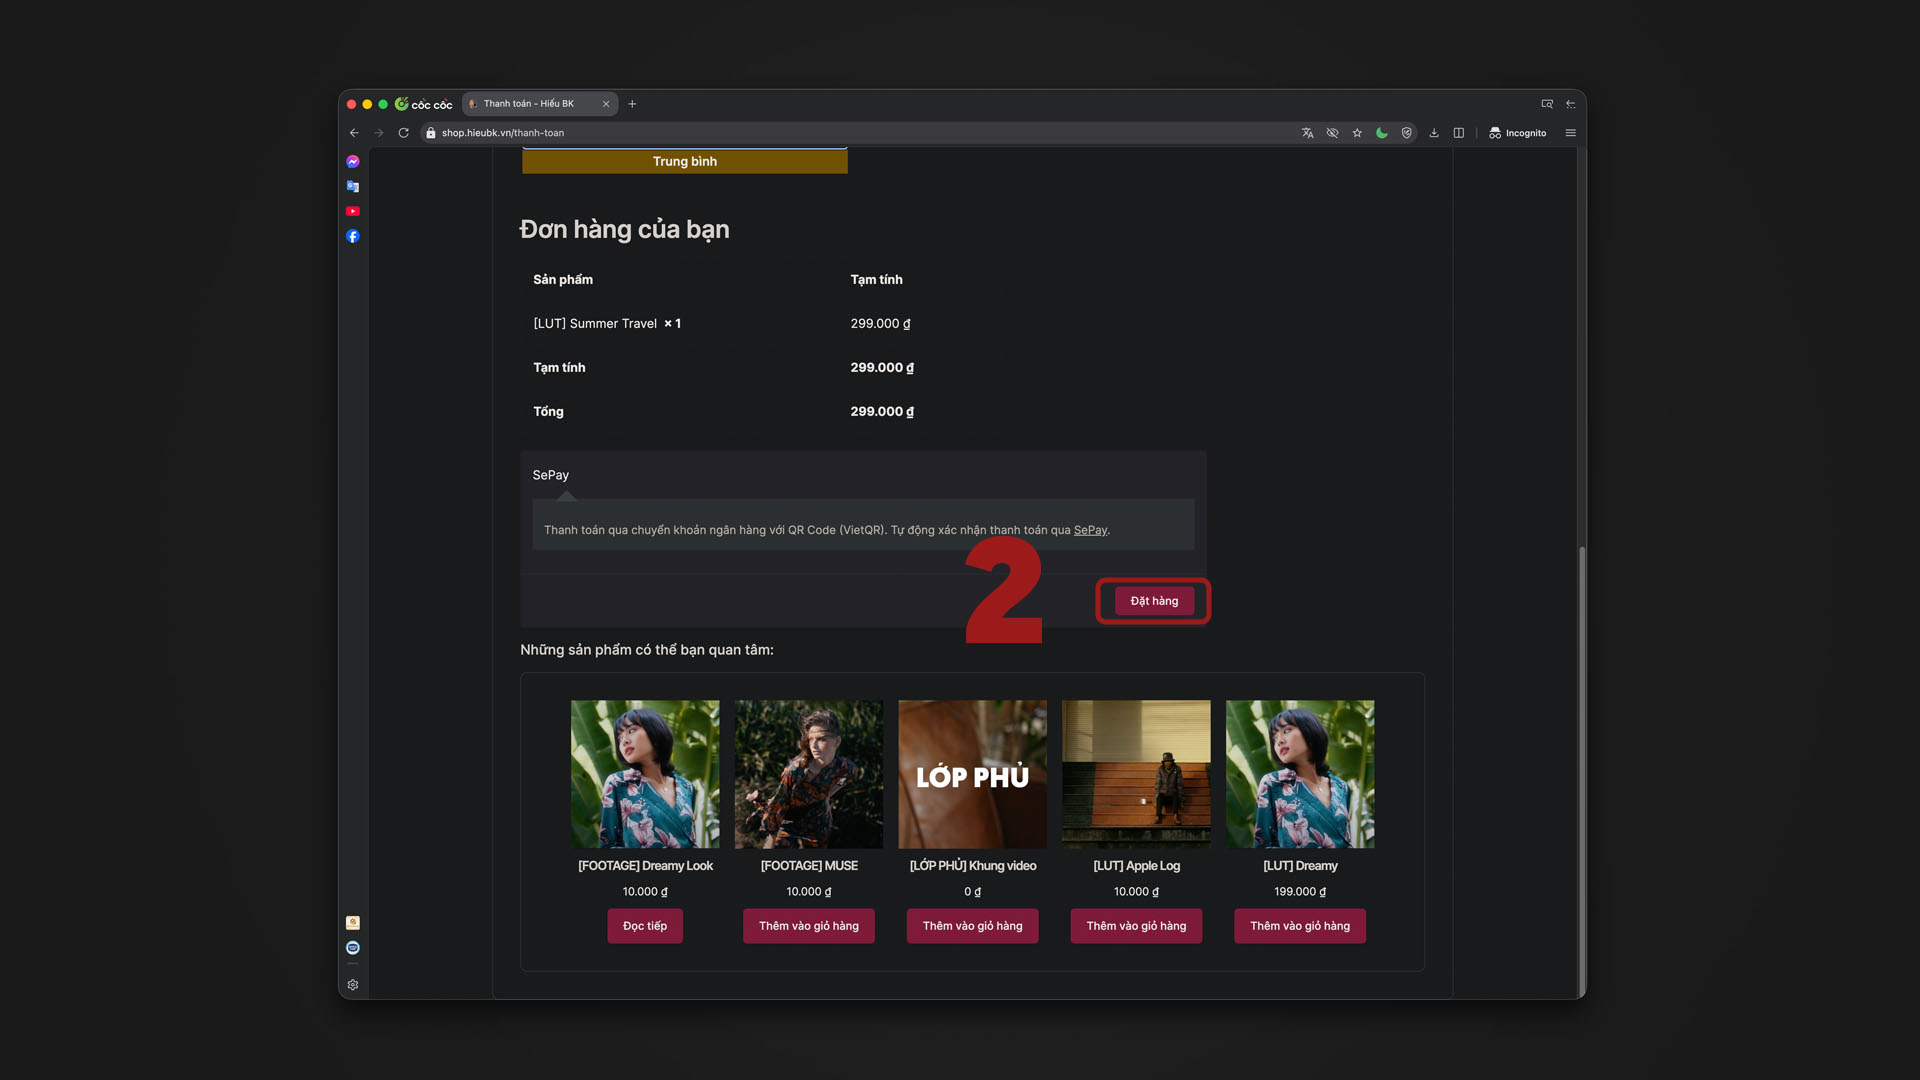Screen dimensions: 1920x1080
Task: Open Facebook from the sidebar
Action: click(353, 237)
